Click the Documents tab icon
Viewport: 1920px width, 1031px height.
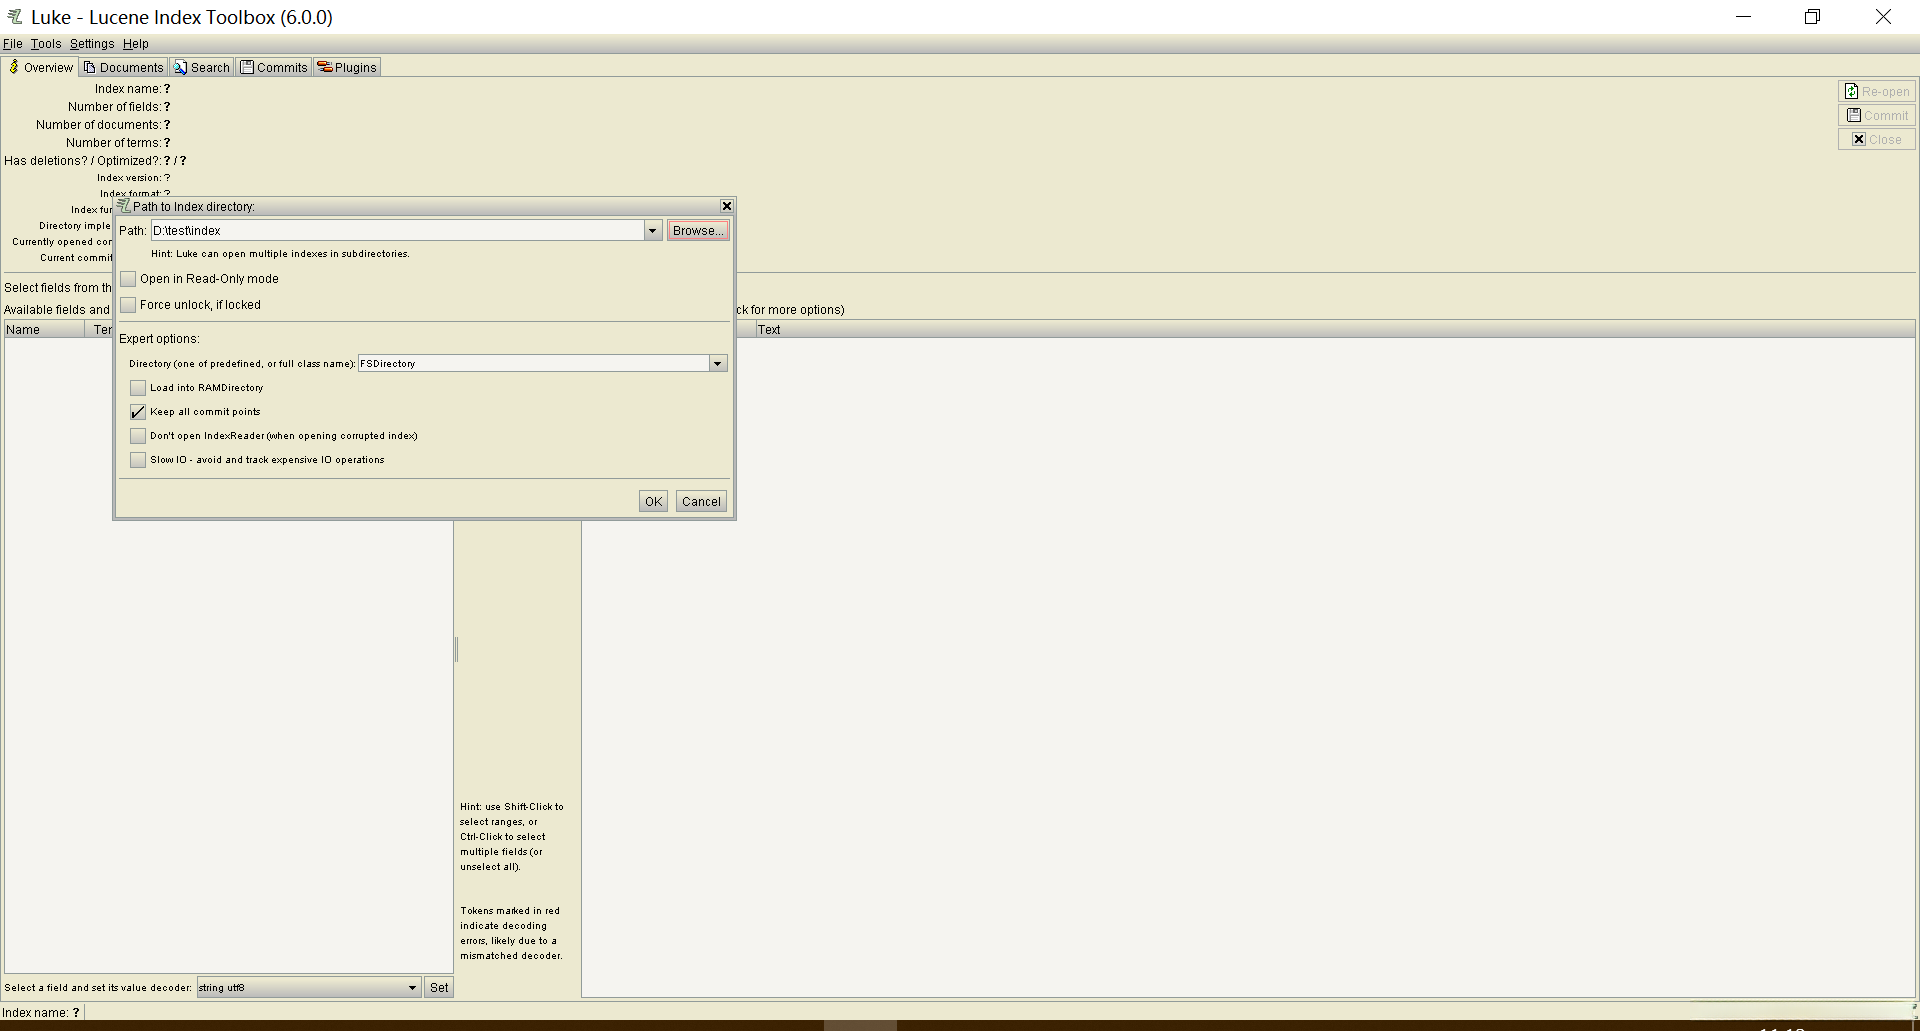tap(89, 67)
